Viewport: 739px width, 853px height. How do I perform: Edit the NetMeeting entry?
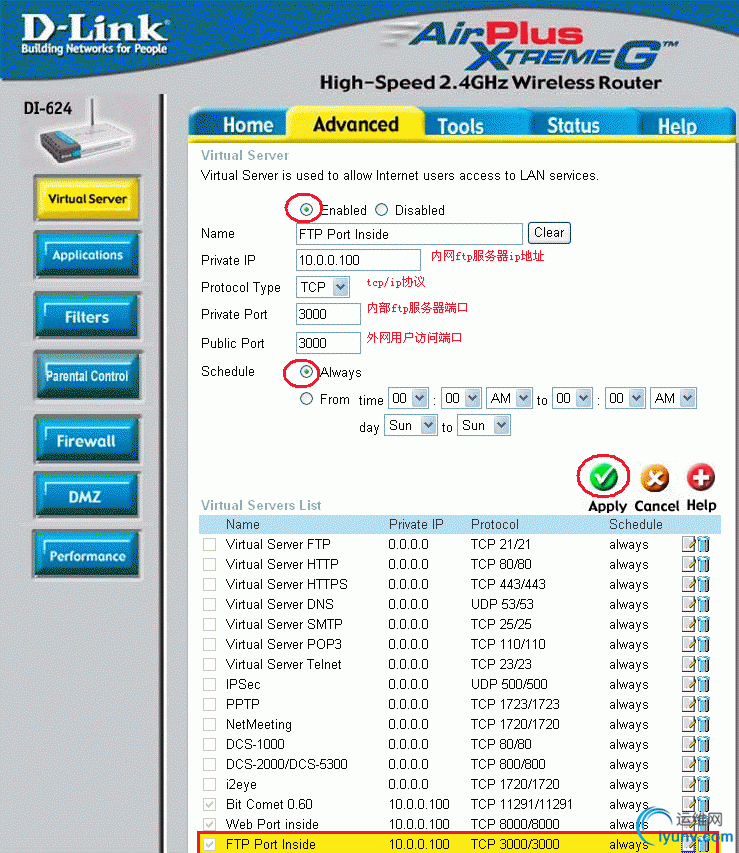tap(688, 724)
